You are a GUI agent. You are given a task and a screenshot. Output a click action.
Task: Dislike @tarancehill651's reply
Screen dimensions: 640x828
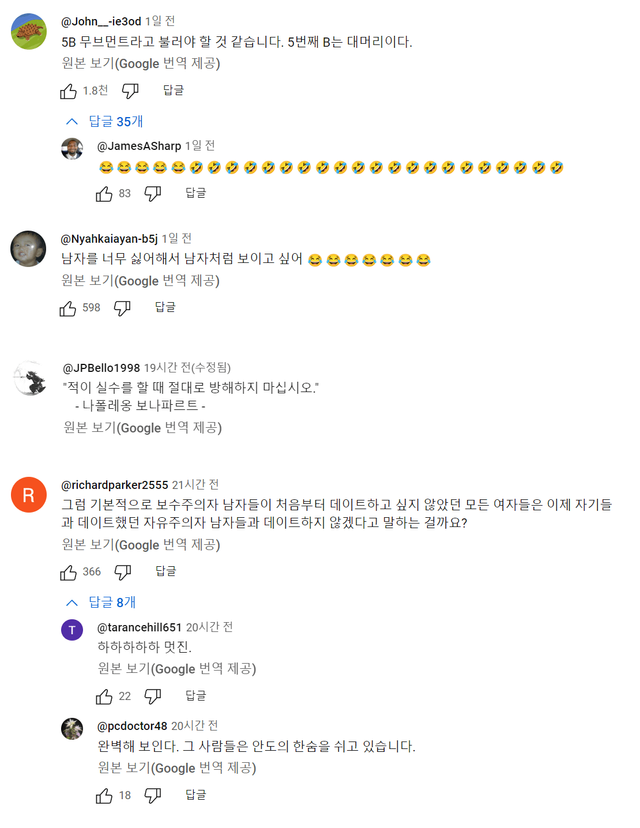152,697
